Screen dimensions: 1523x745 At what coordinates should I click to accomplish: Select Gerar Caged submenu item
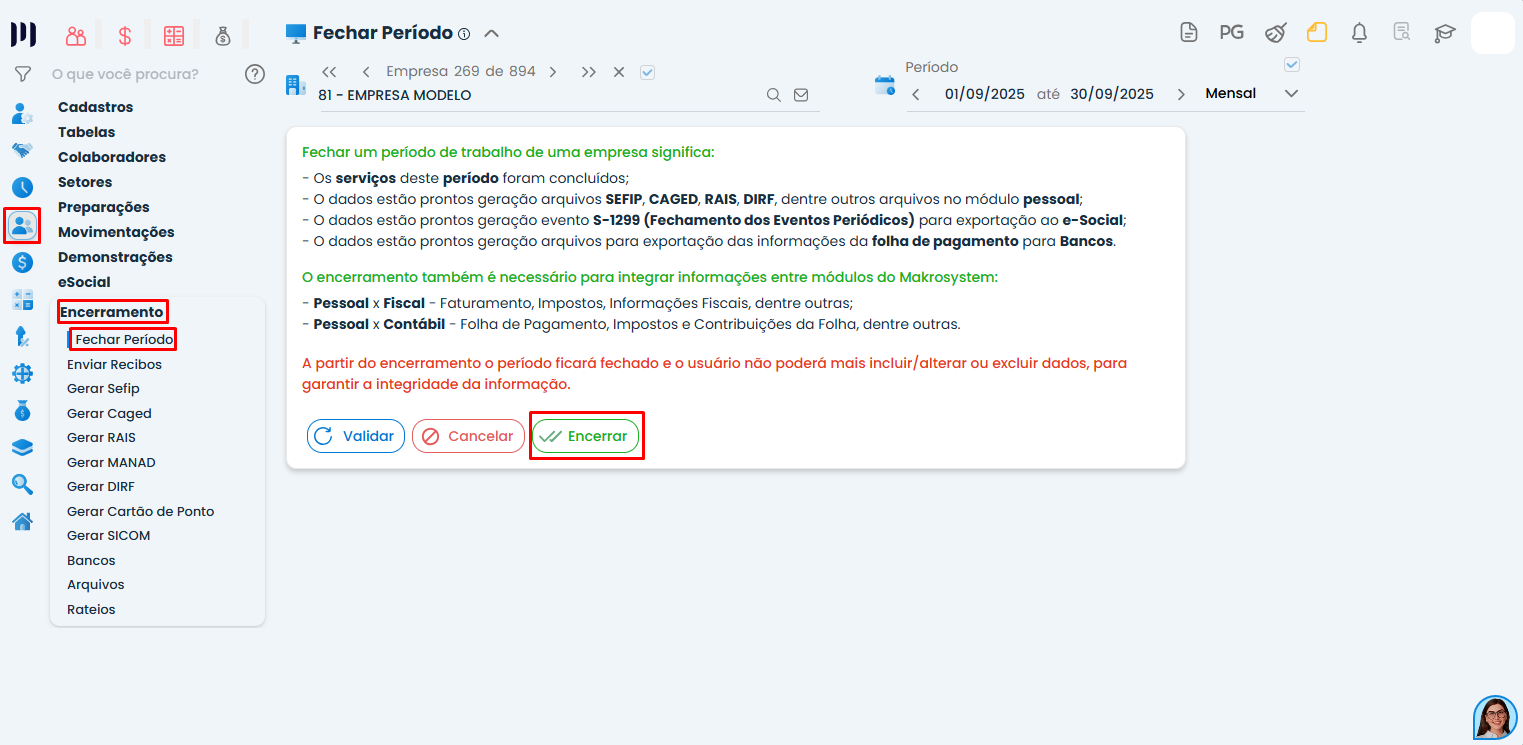109,413
